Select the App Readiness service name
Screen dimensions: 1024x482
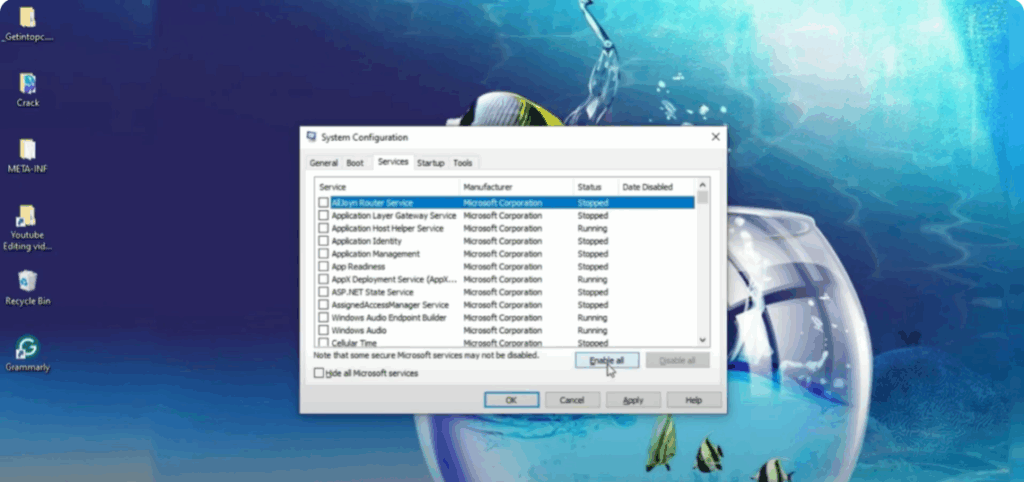[x=358, y=266]
